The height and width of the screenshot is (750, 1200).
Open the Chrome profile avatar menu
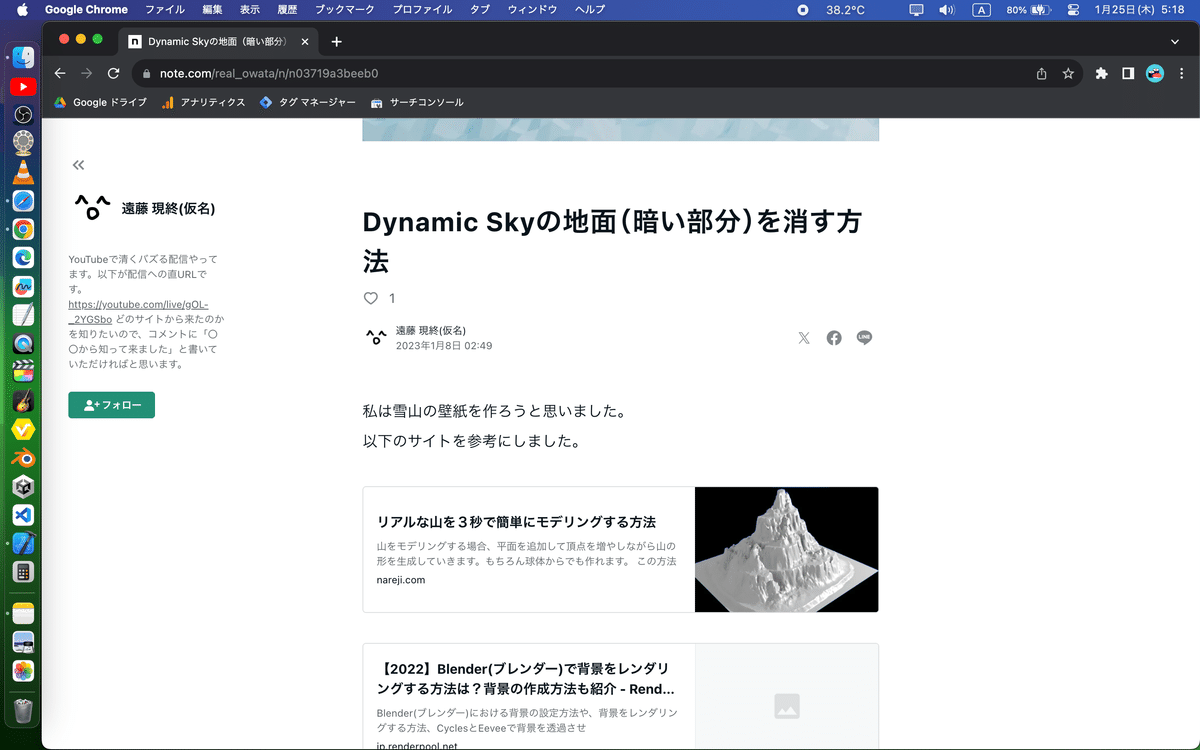point(1155,73)
